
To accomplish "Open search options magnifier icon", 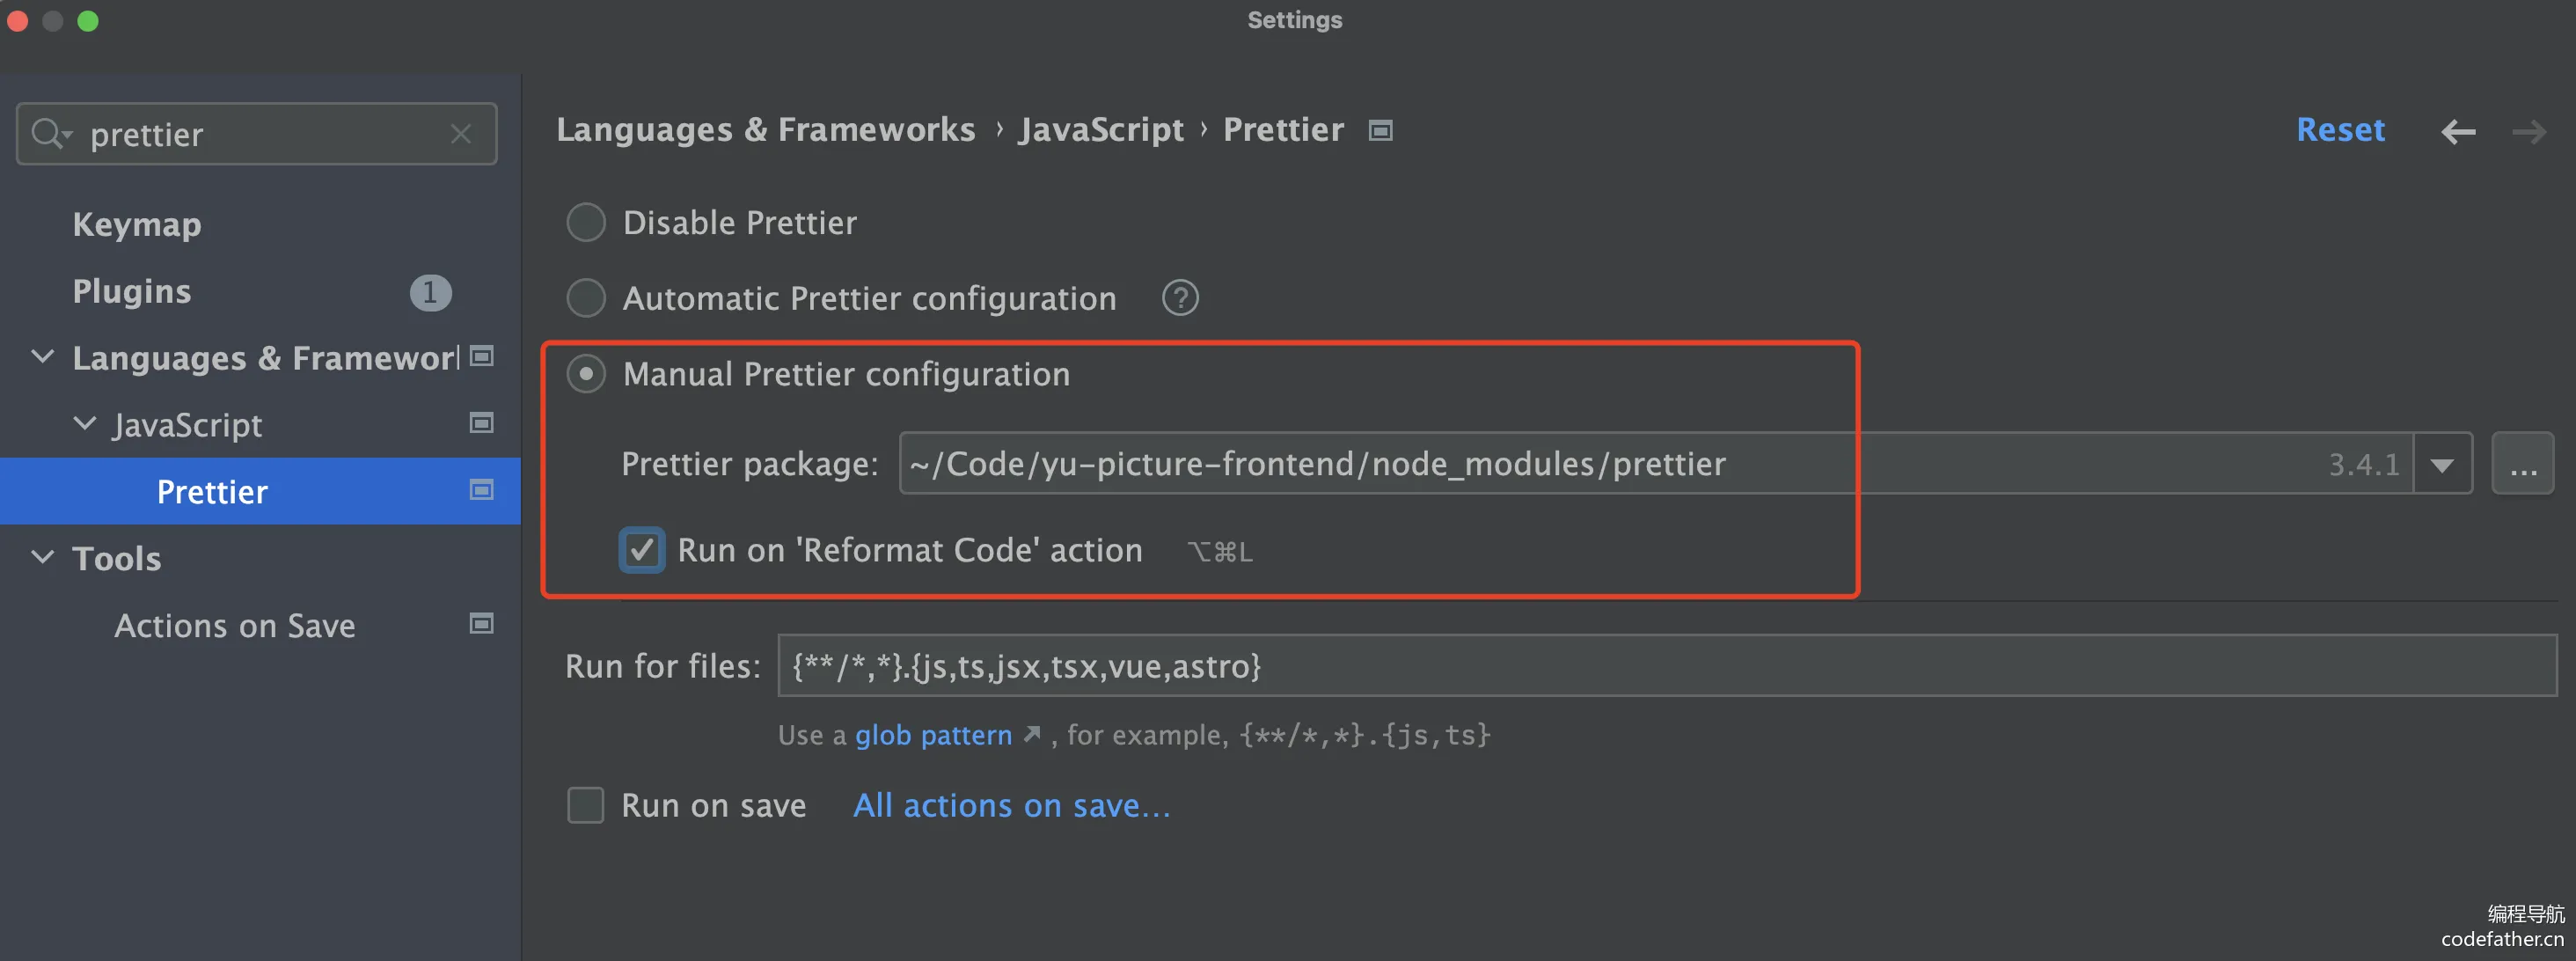I will [51, 133].
